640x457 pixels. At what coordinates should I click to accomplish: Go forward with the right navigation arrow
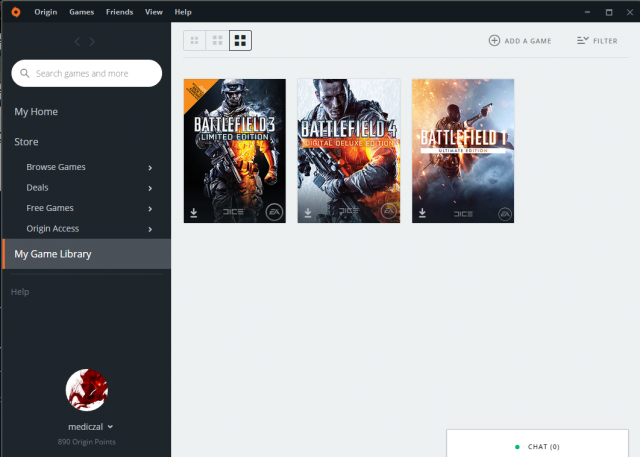click(92, 42)
